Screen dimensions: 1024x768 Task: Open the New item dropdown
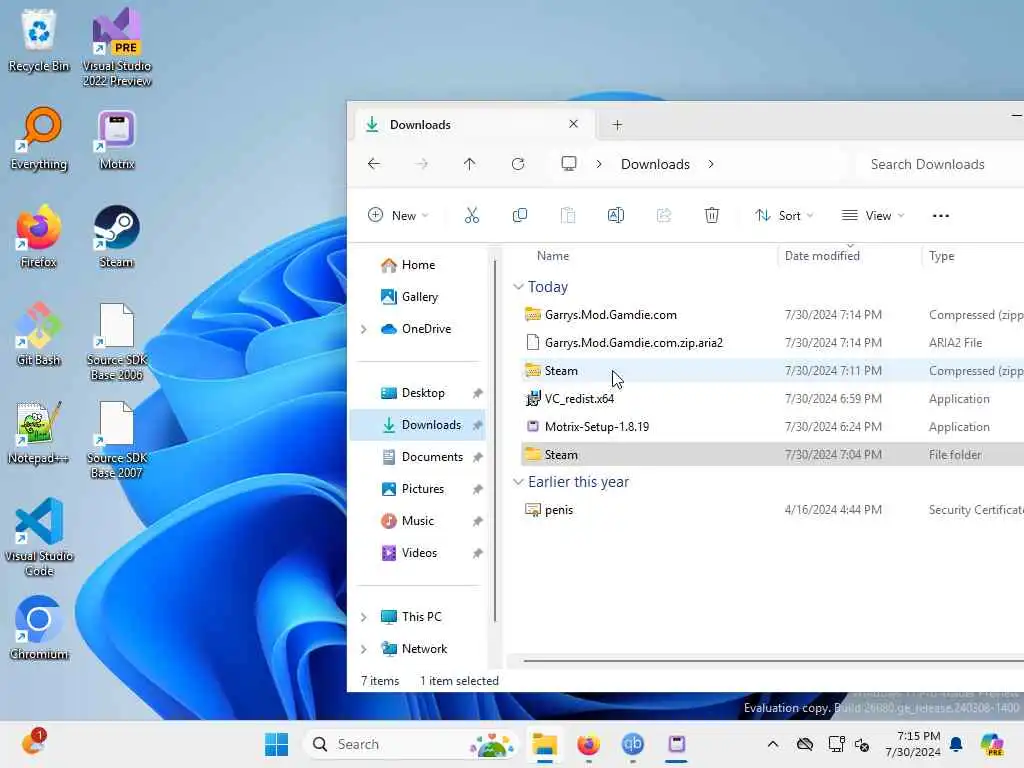[398, 216]
